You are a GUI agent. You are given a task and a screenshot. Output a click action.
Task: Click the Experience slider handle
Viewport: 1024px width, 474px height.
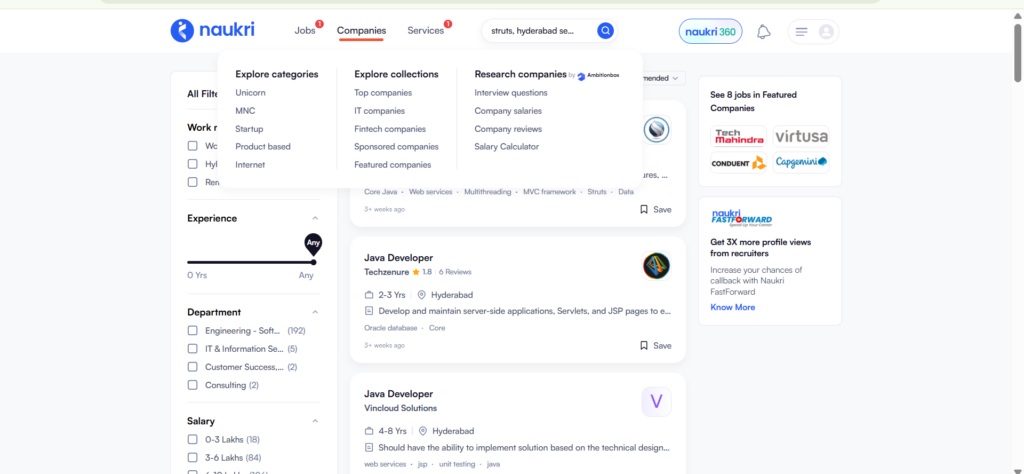click(x=314, y=262)
